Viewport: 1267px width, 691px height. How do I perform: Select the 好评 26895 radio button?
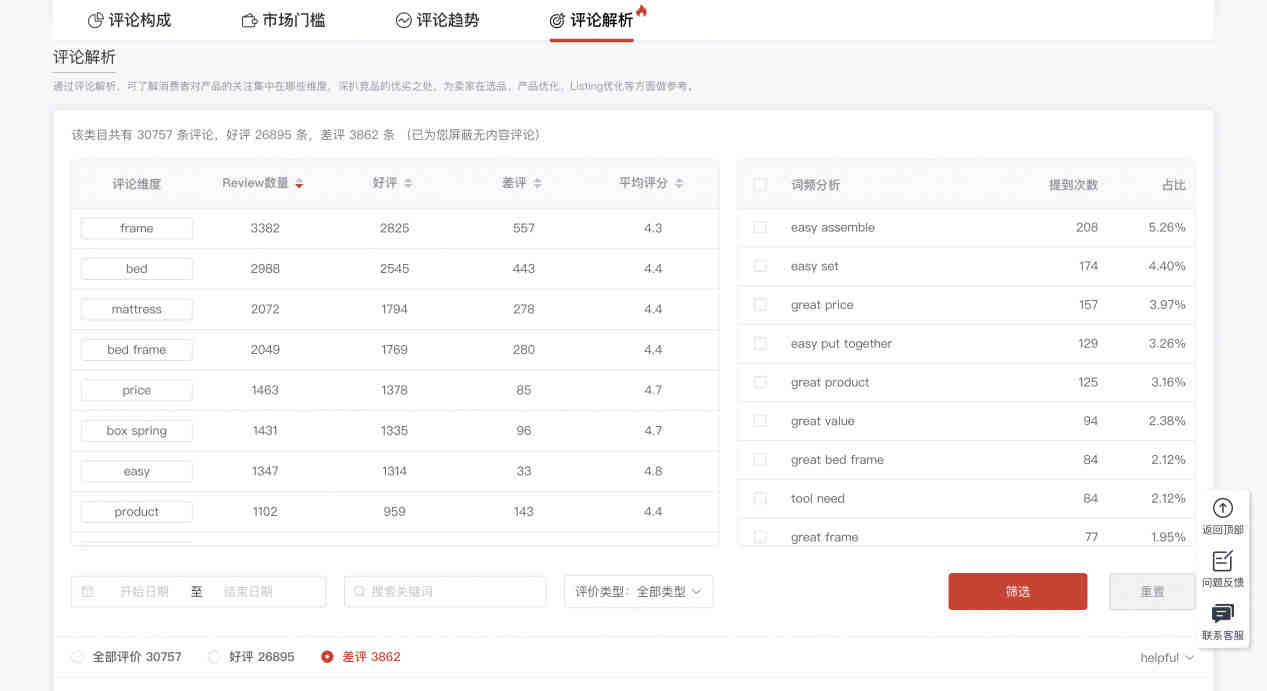pos(214,657)
